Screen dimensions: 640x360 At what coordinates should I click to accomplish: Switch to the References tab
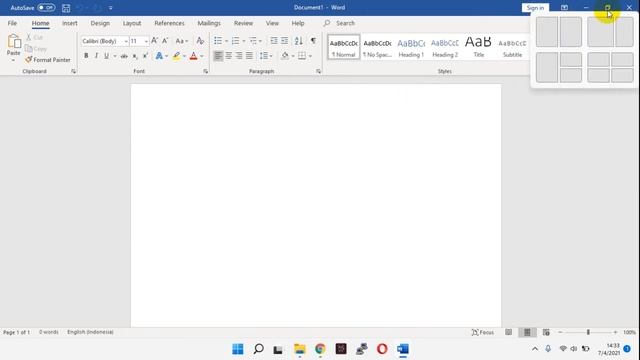(x=169, y=23)
